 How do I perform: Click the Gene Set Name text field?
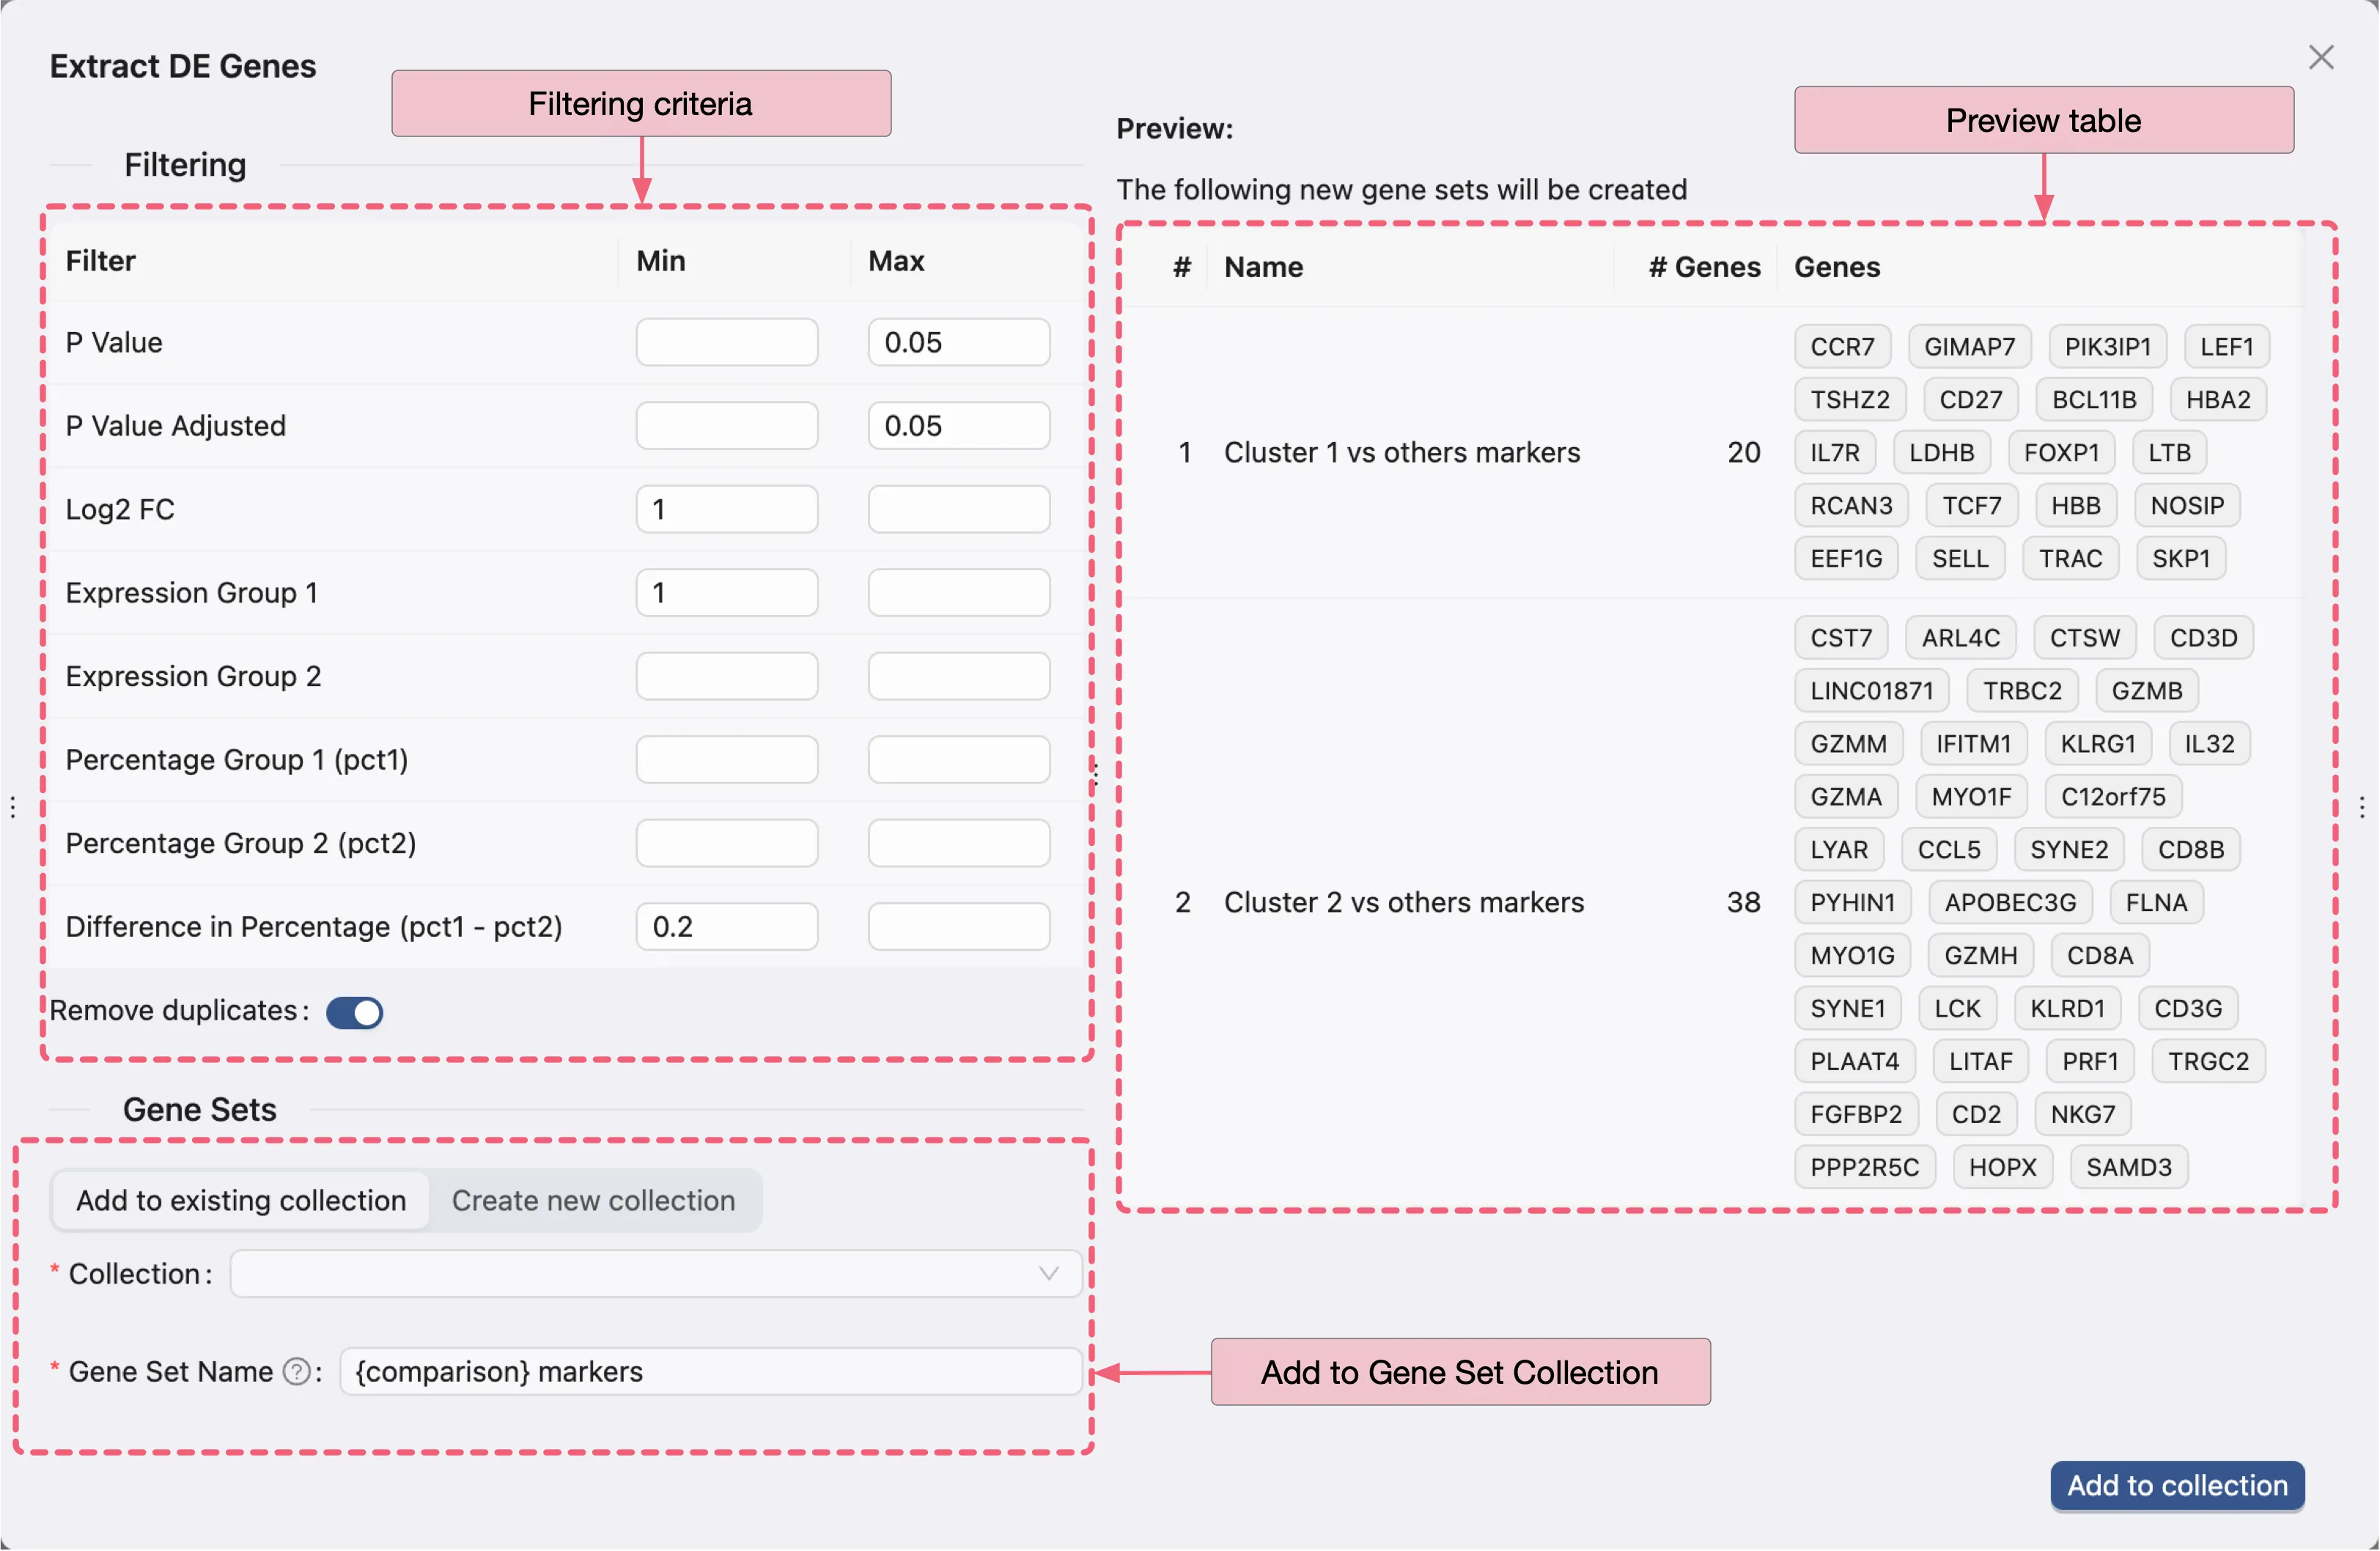710,1371
